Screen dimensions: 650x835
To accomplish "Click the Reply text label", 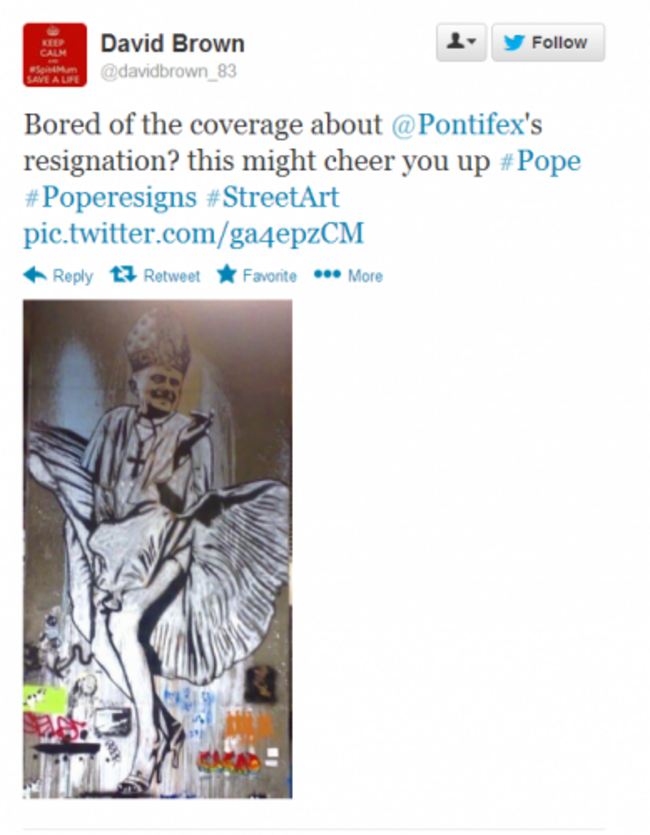I will coord(72,276).
